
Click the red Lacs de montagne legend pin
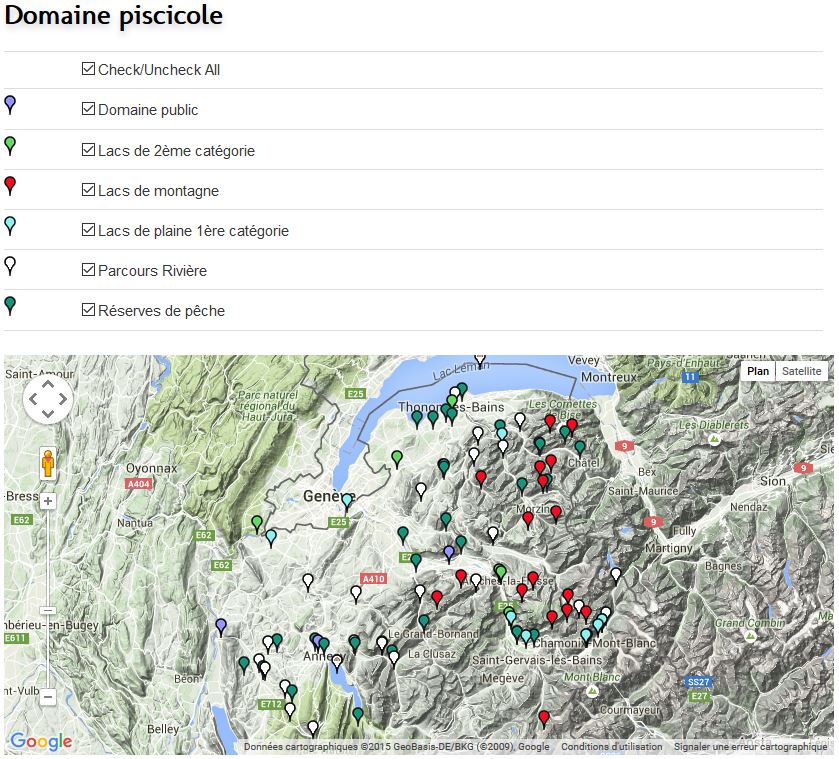(x=10, y=186)
